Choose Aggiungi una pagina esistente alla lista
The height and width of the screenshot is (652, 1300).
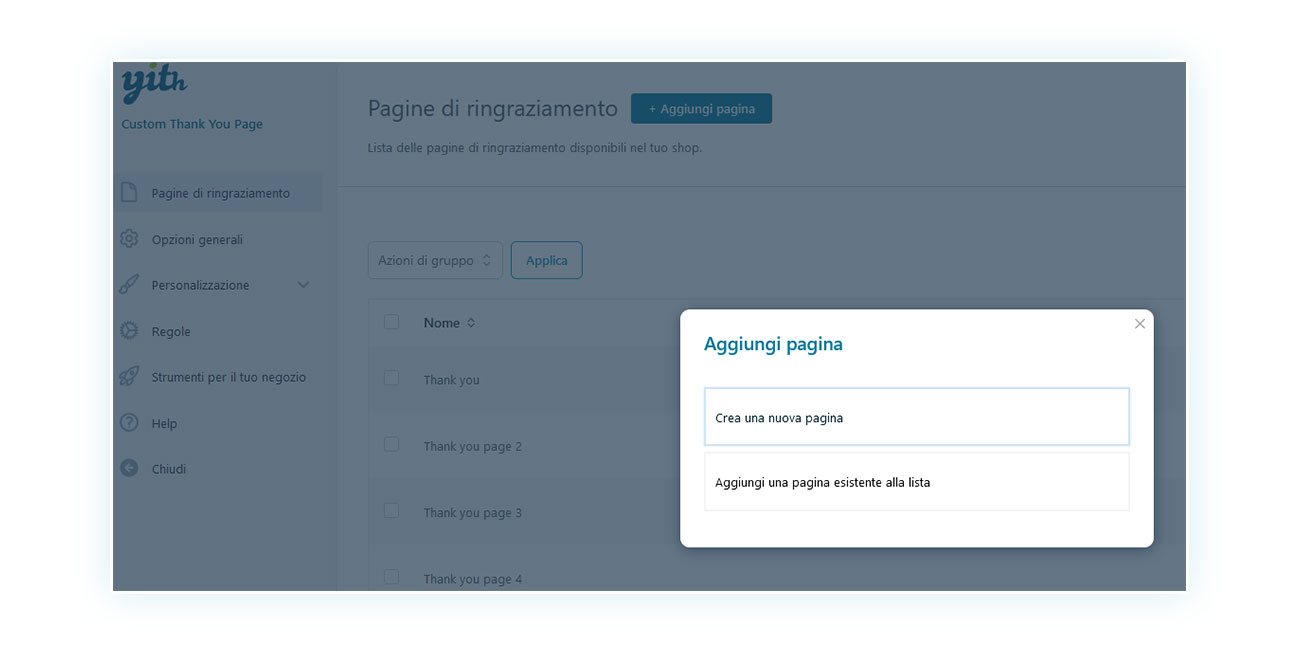(x=917, y=482)
